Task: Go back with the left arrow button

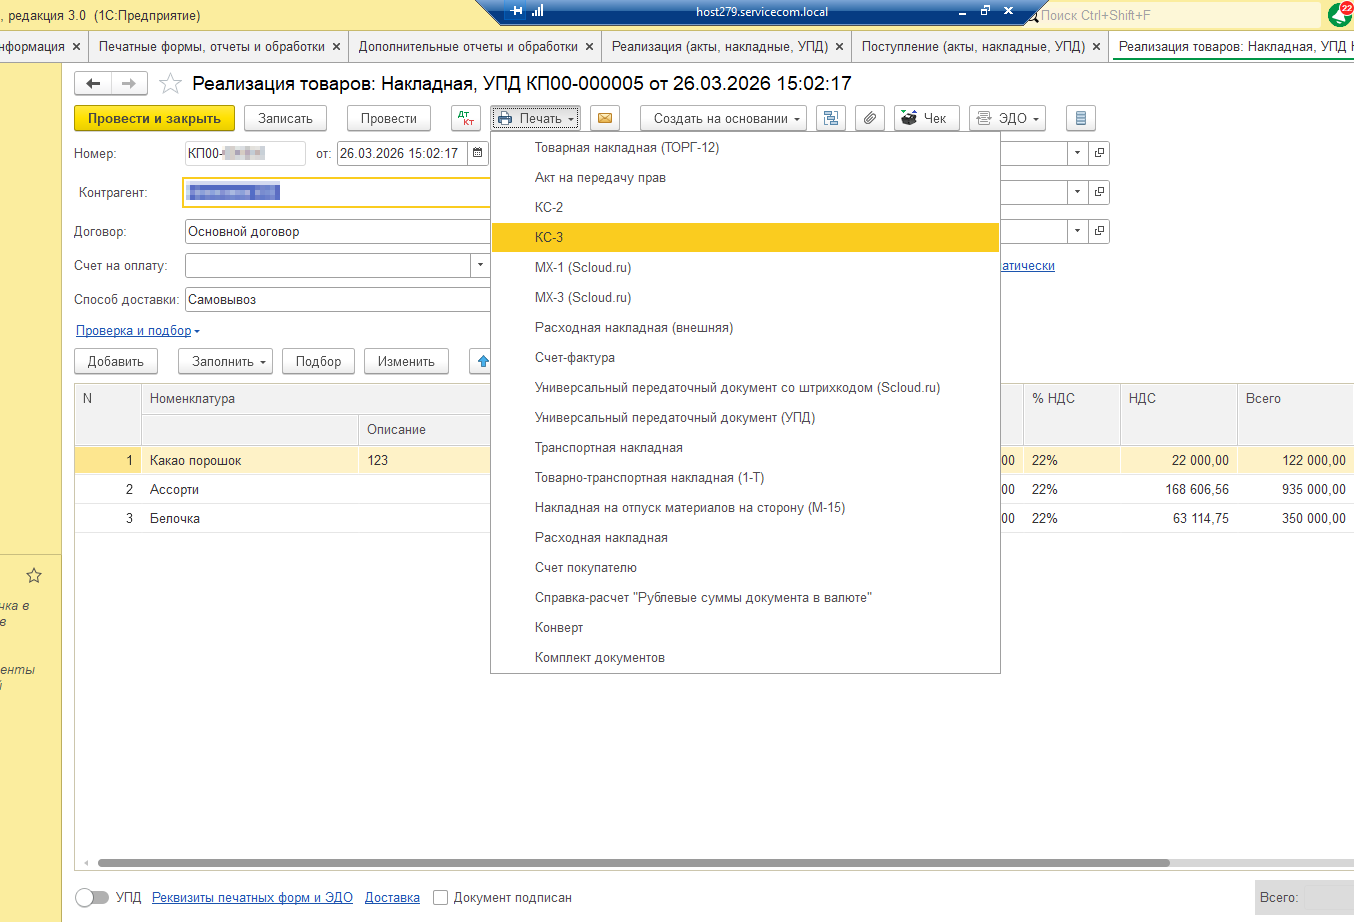Action: pyautogui.click(x=93, y=84)
